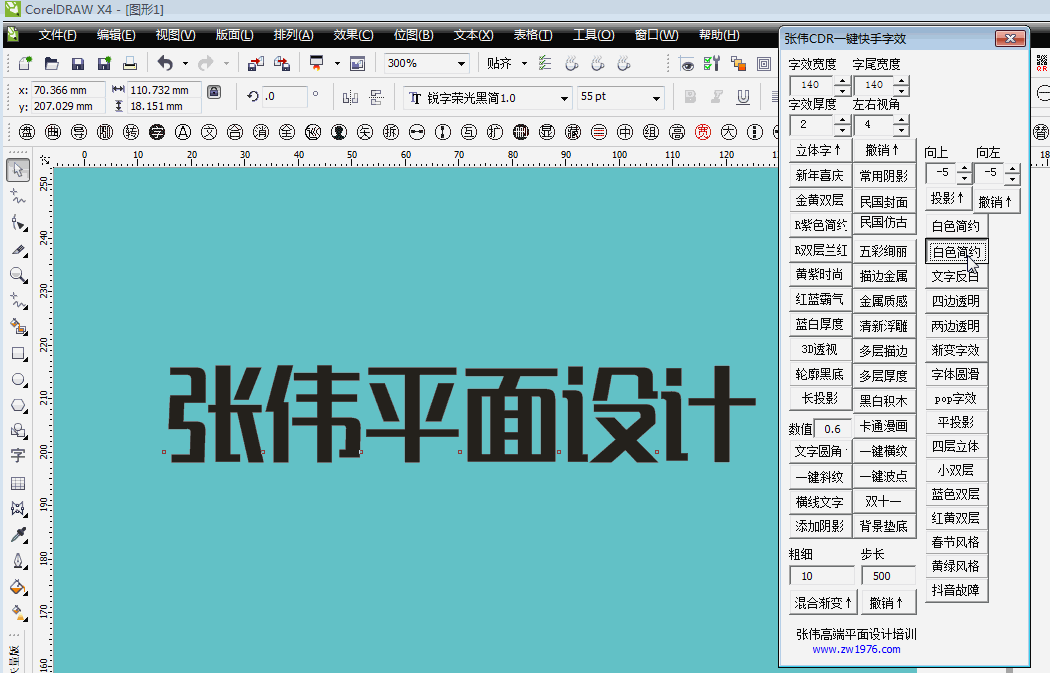Image resolution: width=1050 pixels, height=673 pixels.
Task: Open the 55 pt font size dropdown
Action: click(656, 98)
